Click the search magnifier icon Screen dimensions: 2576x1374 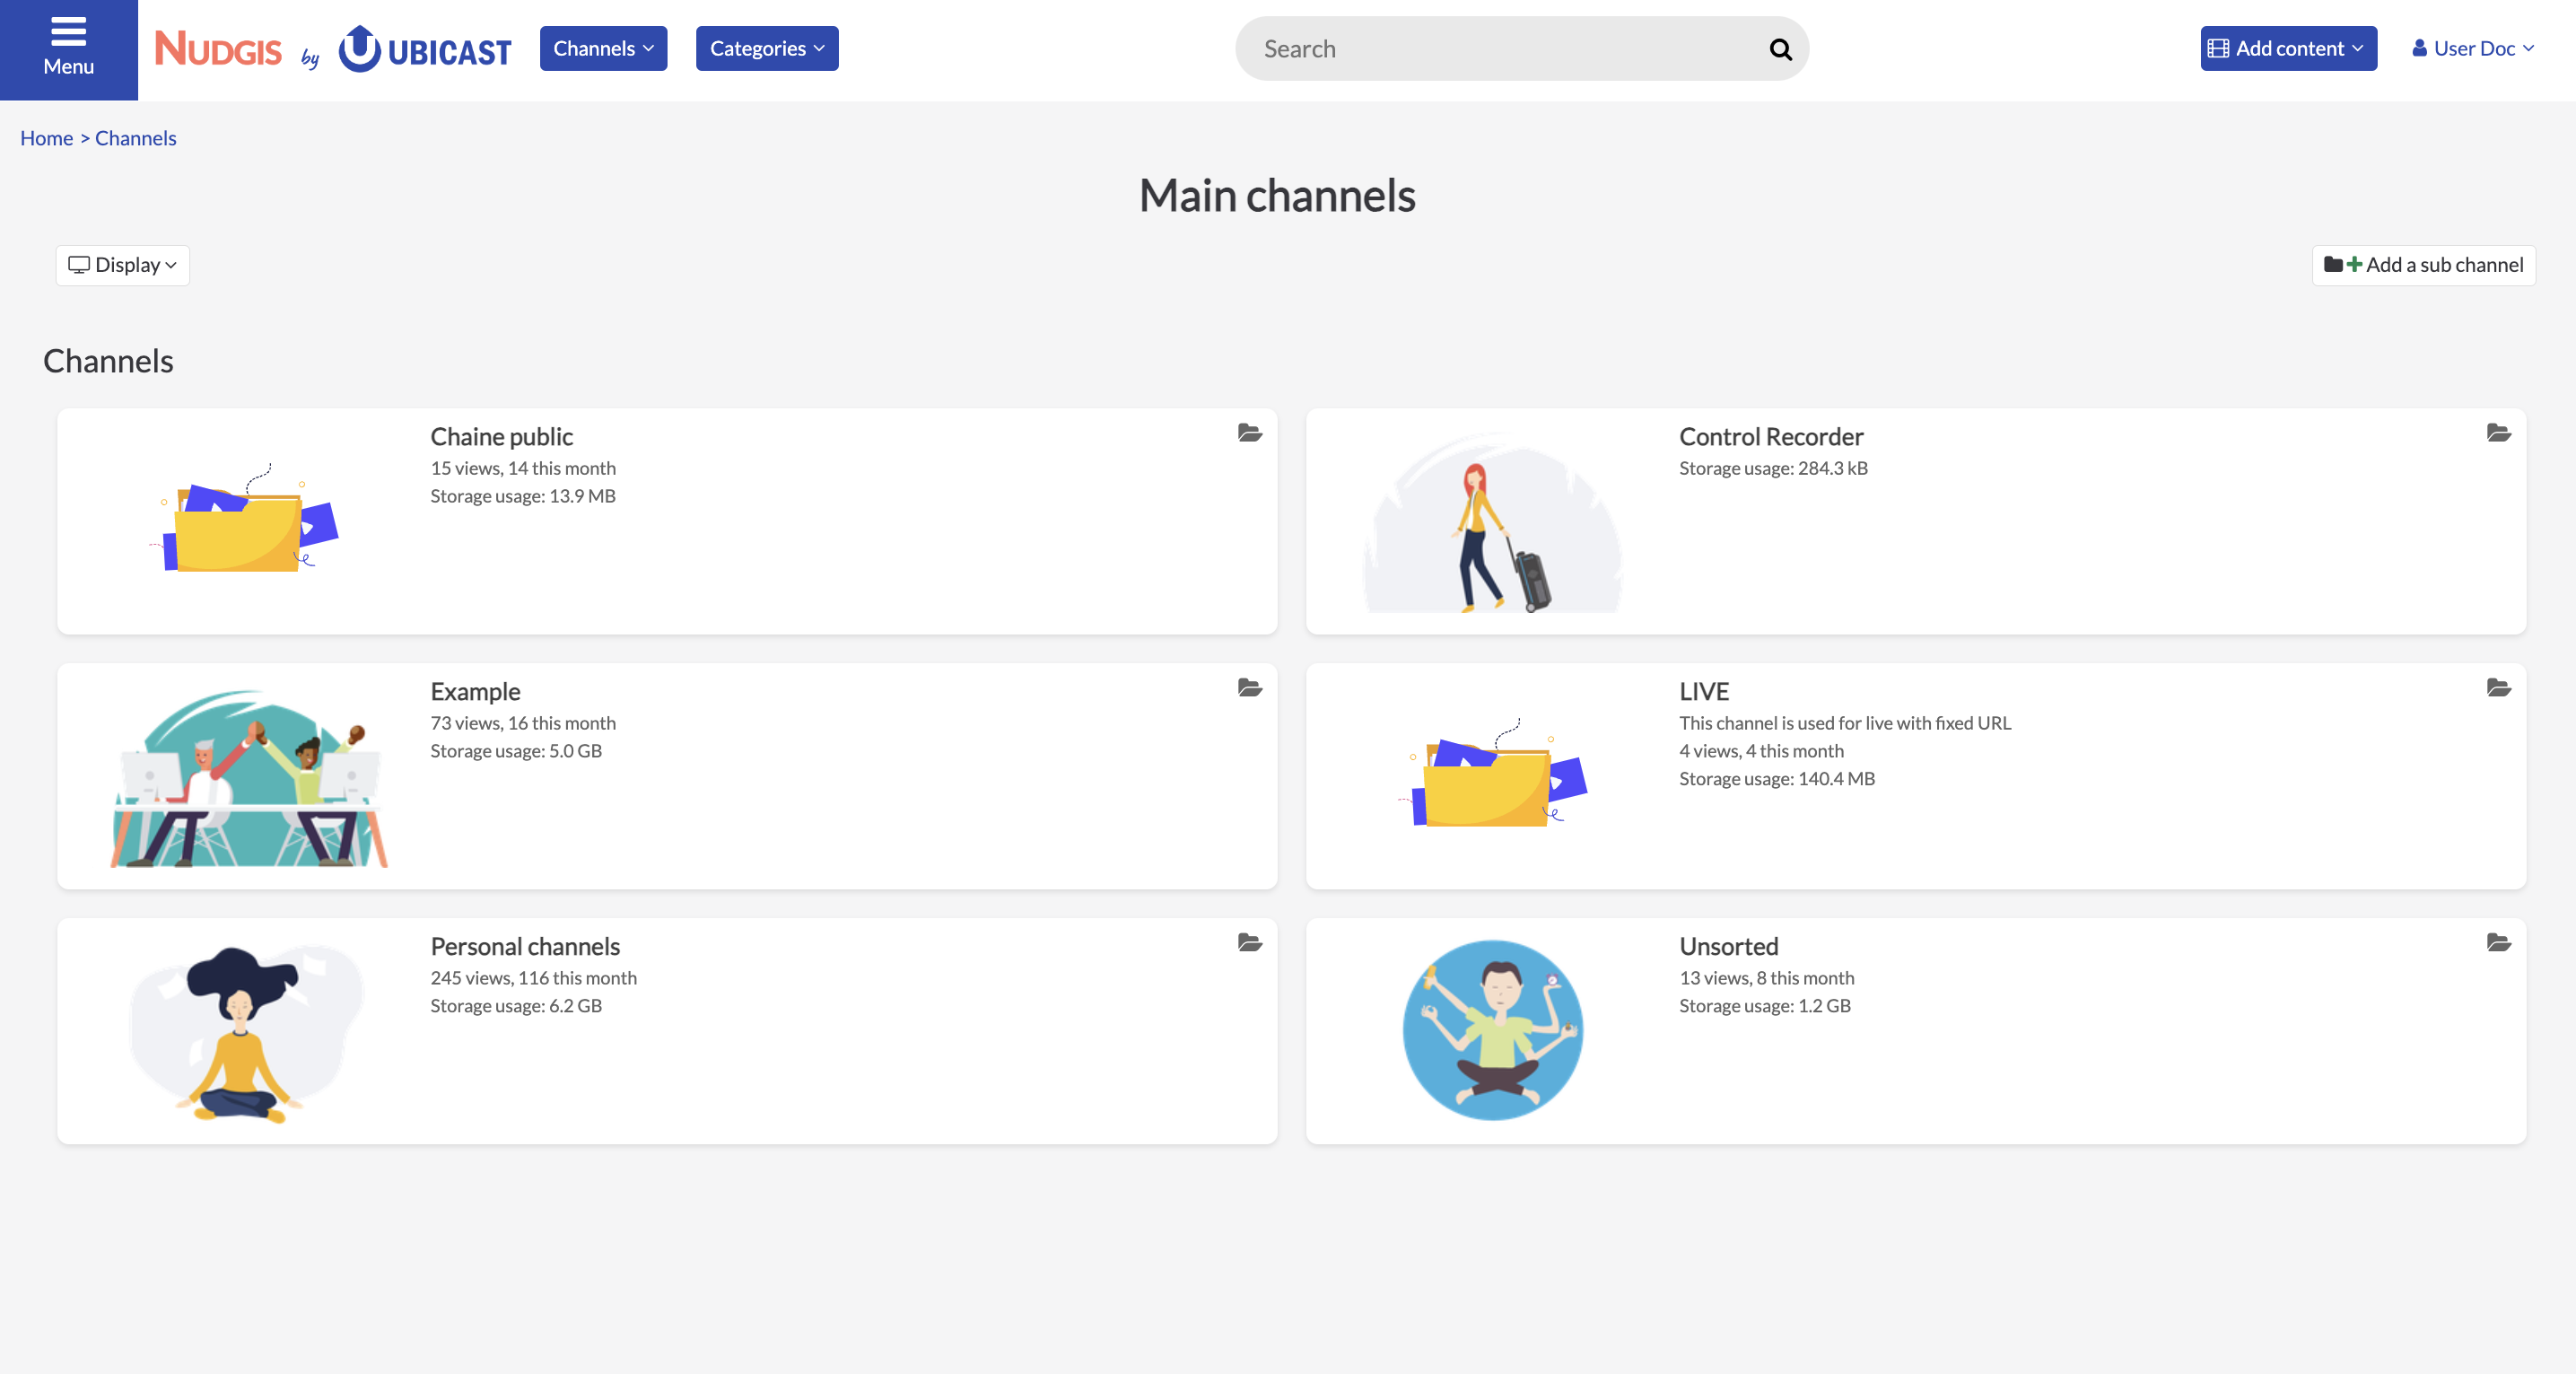[1780, 49]
